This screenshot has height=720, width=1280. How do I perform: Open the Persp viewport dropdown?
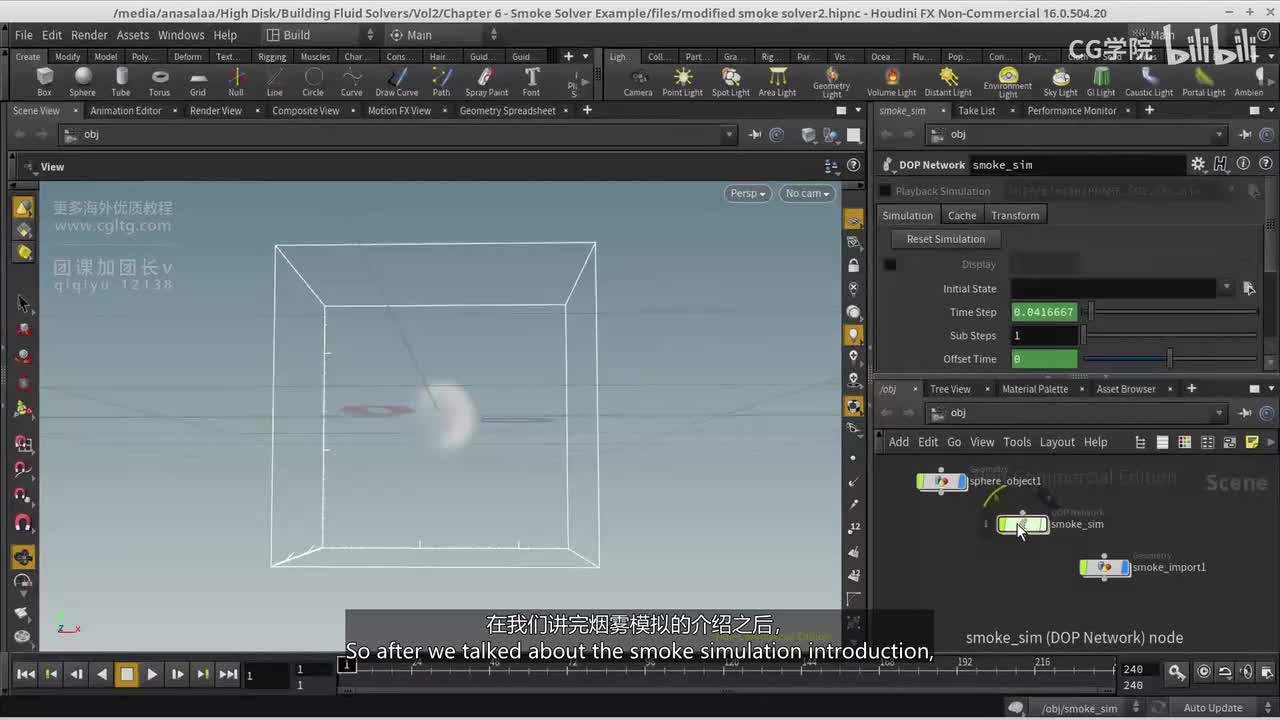click(747, 193)
